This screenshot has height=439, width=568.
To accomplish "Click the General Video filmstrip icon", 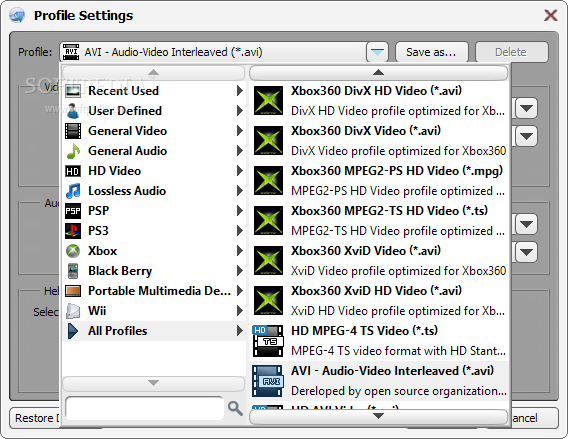I will [73, 131].
